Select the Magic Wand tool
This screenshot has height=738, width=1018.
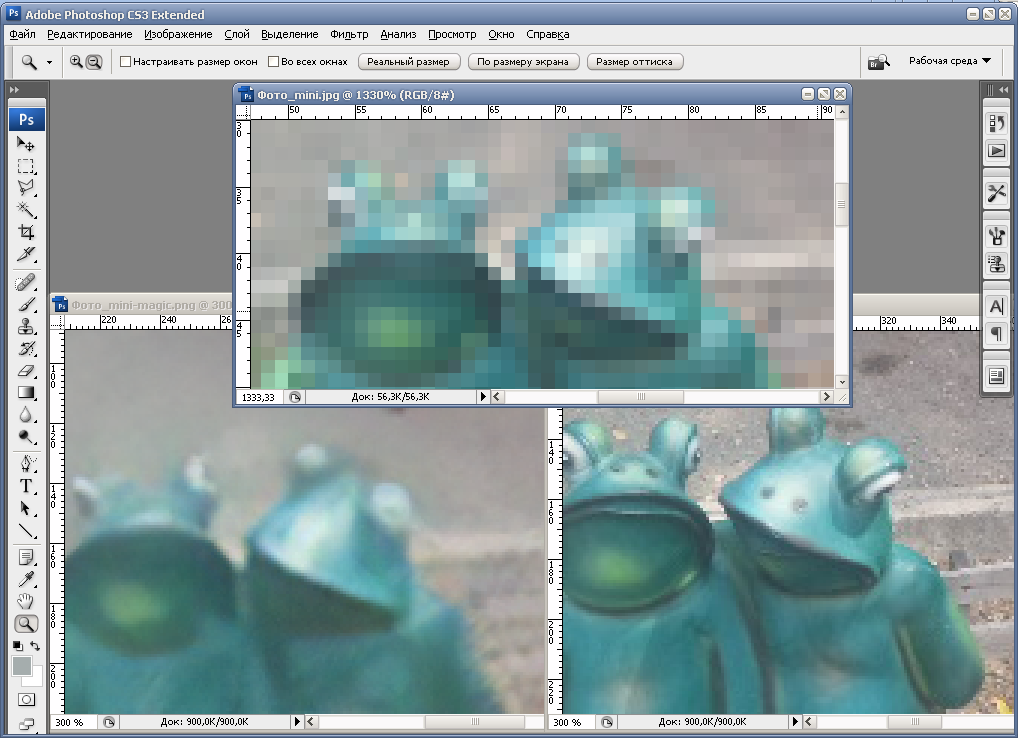[26, 210]
